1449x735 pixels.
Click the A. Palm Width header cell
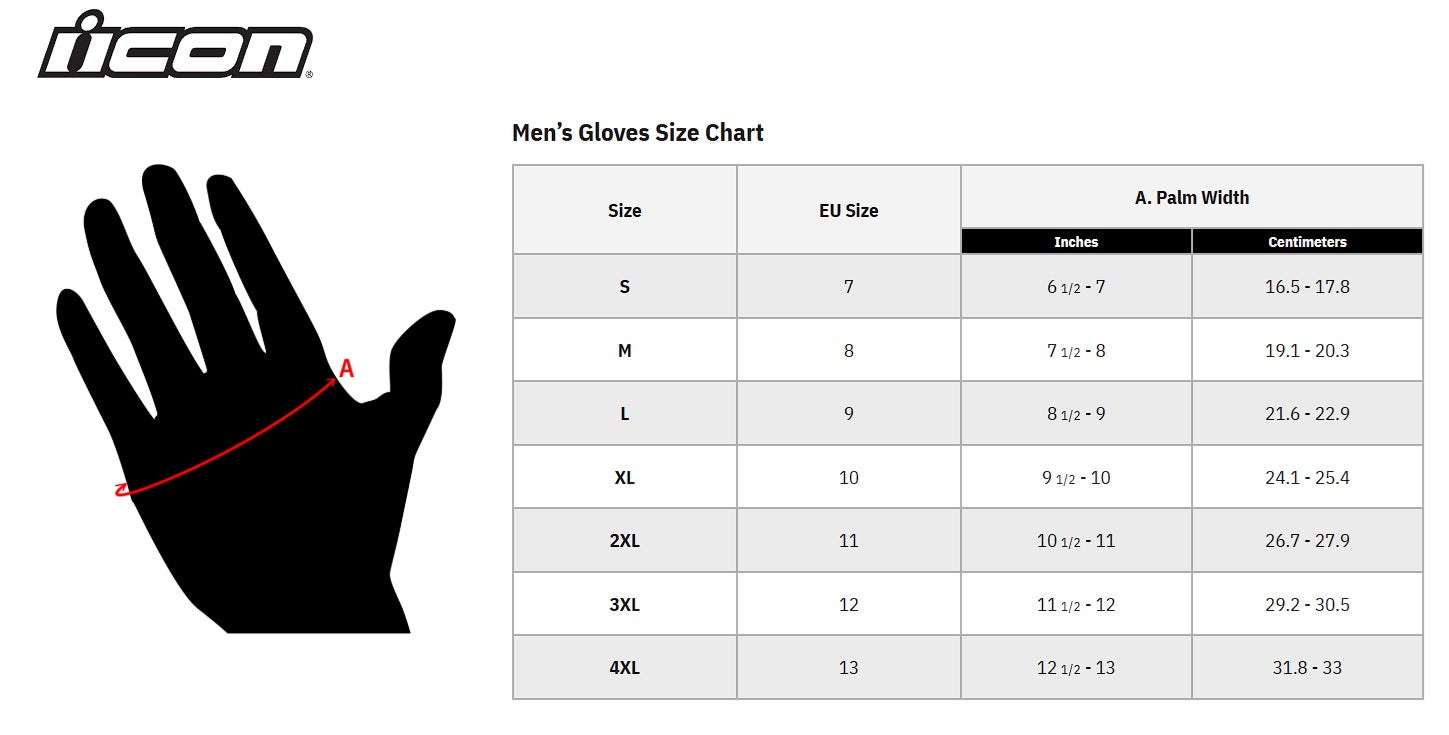point(1191,198)
